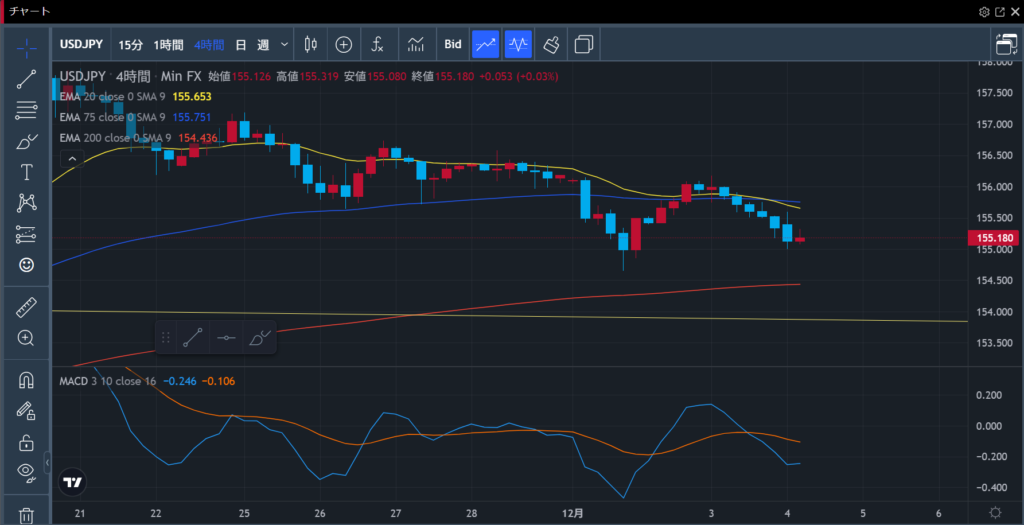Open the indicators fx button
Image resolution: width=1024 pixels, height=525 pixels.
click(x=378, y=44)
